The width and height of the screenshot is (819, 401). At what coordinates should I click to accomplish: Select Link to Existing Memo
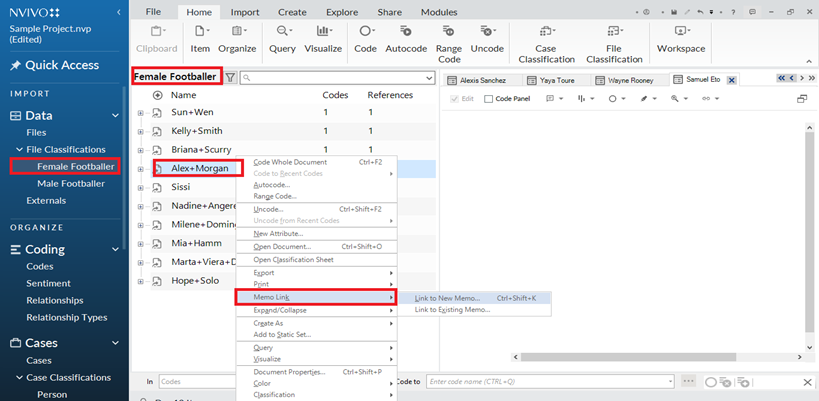[475, 310]
